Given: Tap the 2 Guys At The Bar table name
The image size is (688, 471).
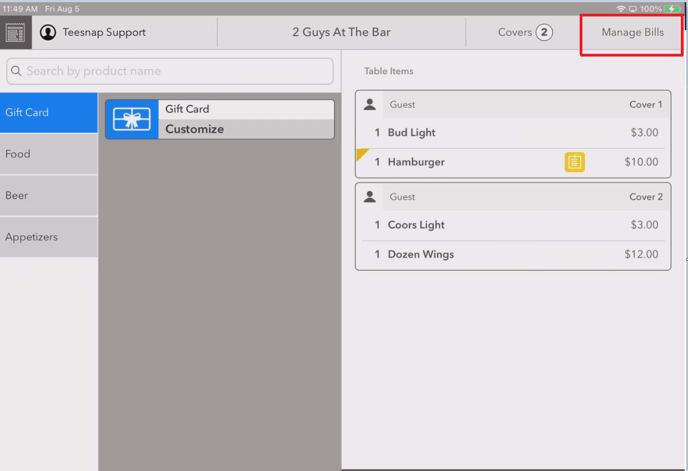Looking at the screenshot, I should [341, 32].
